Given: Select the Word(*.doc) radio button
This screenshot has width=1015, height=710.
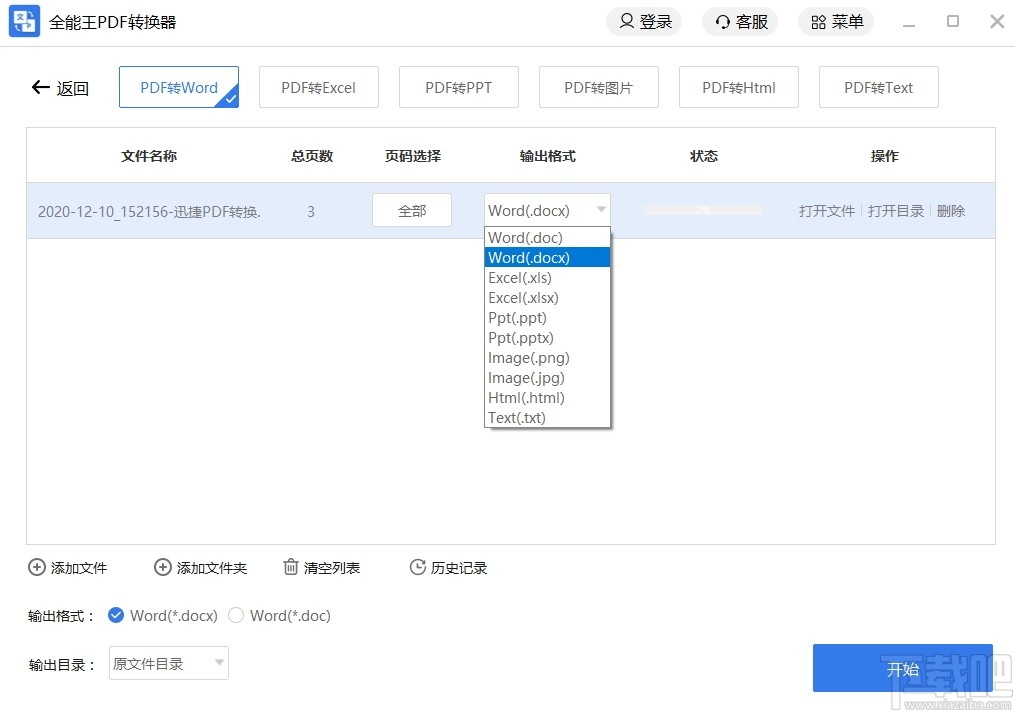Looking at the screenshot, I should pos(237,616).
